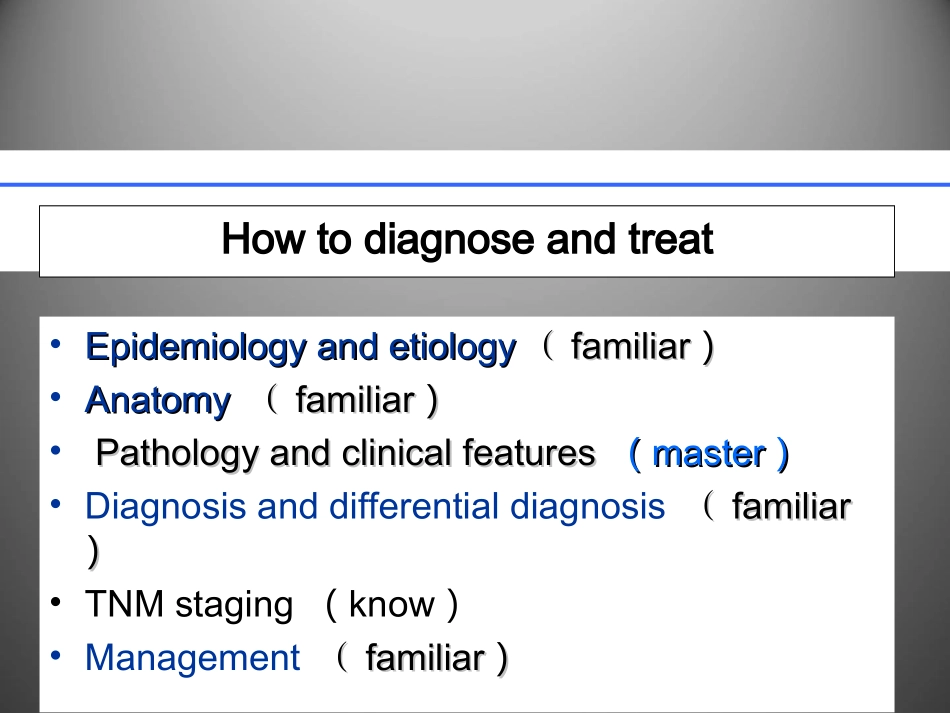
Task: Select the blue "( master )" label
Action: click(x=708, y=454)
